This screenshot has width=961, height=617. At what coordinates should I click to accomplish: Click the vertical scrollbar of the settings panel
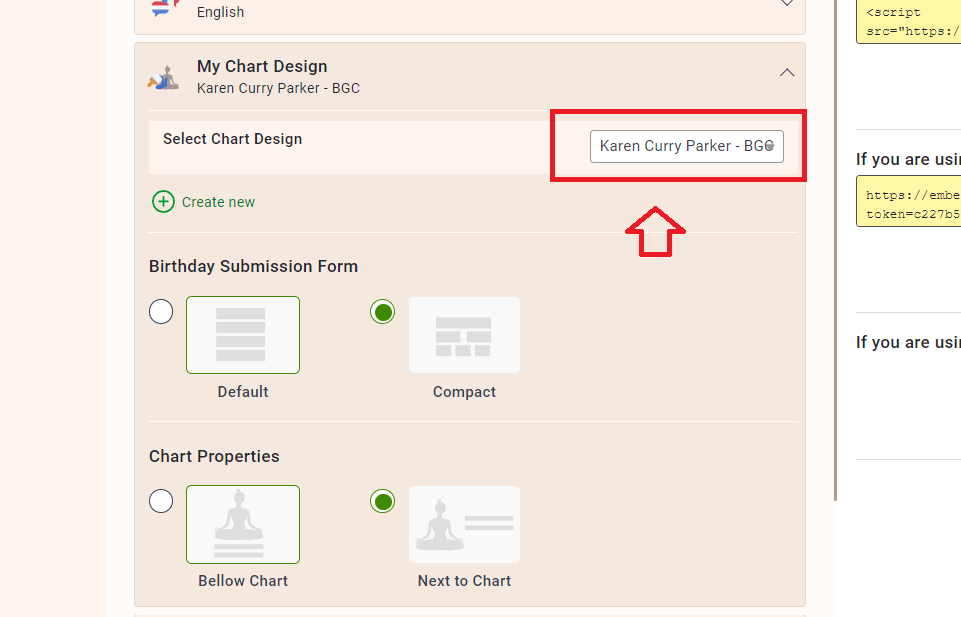(834, 250)
